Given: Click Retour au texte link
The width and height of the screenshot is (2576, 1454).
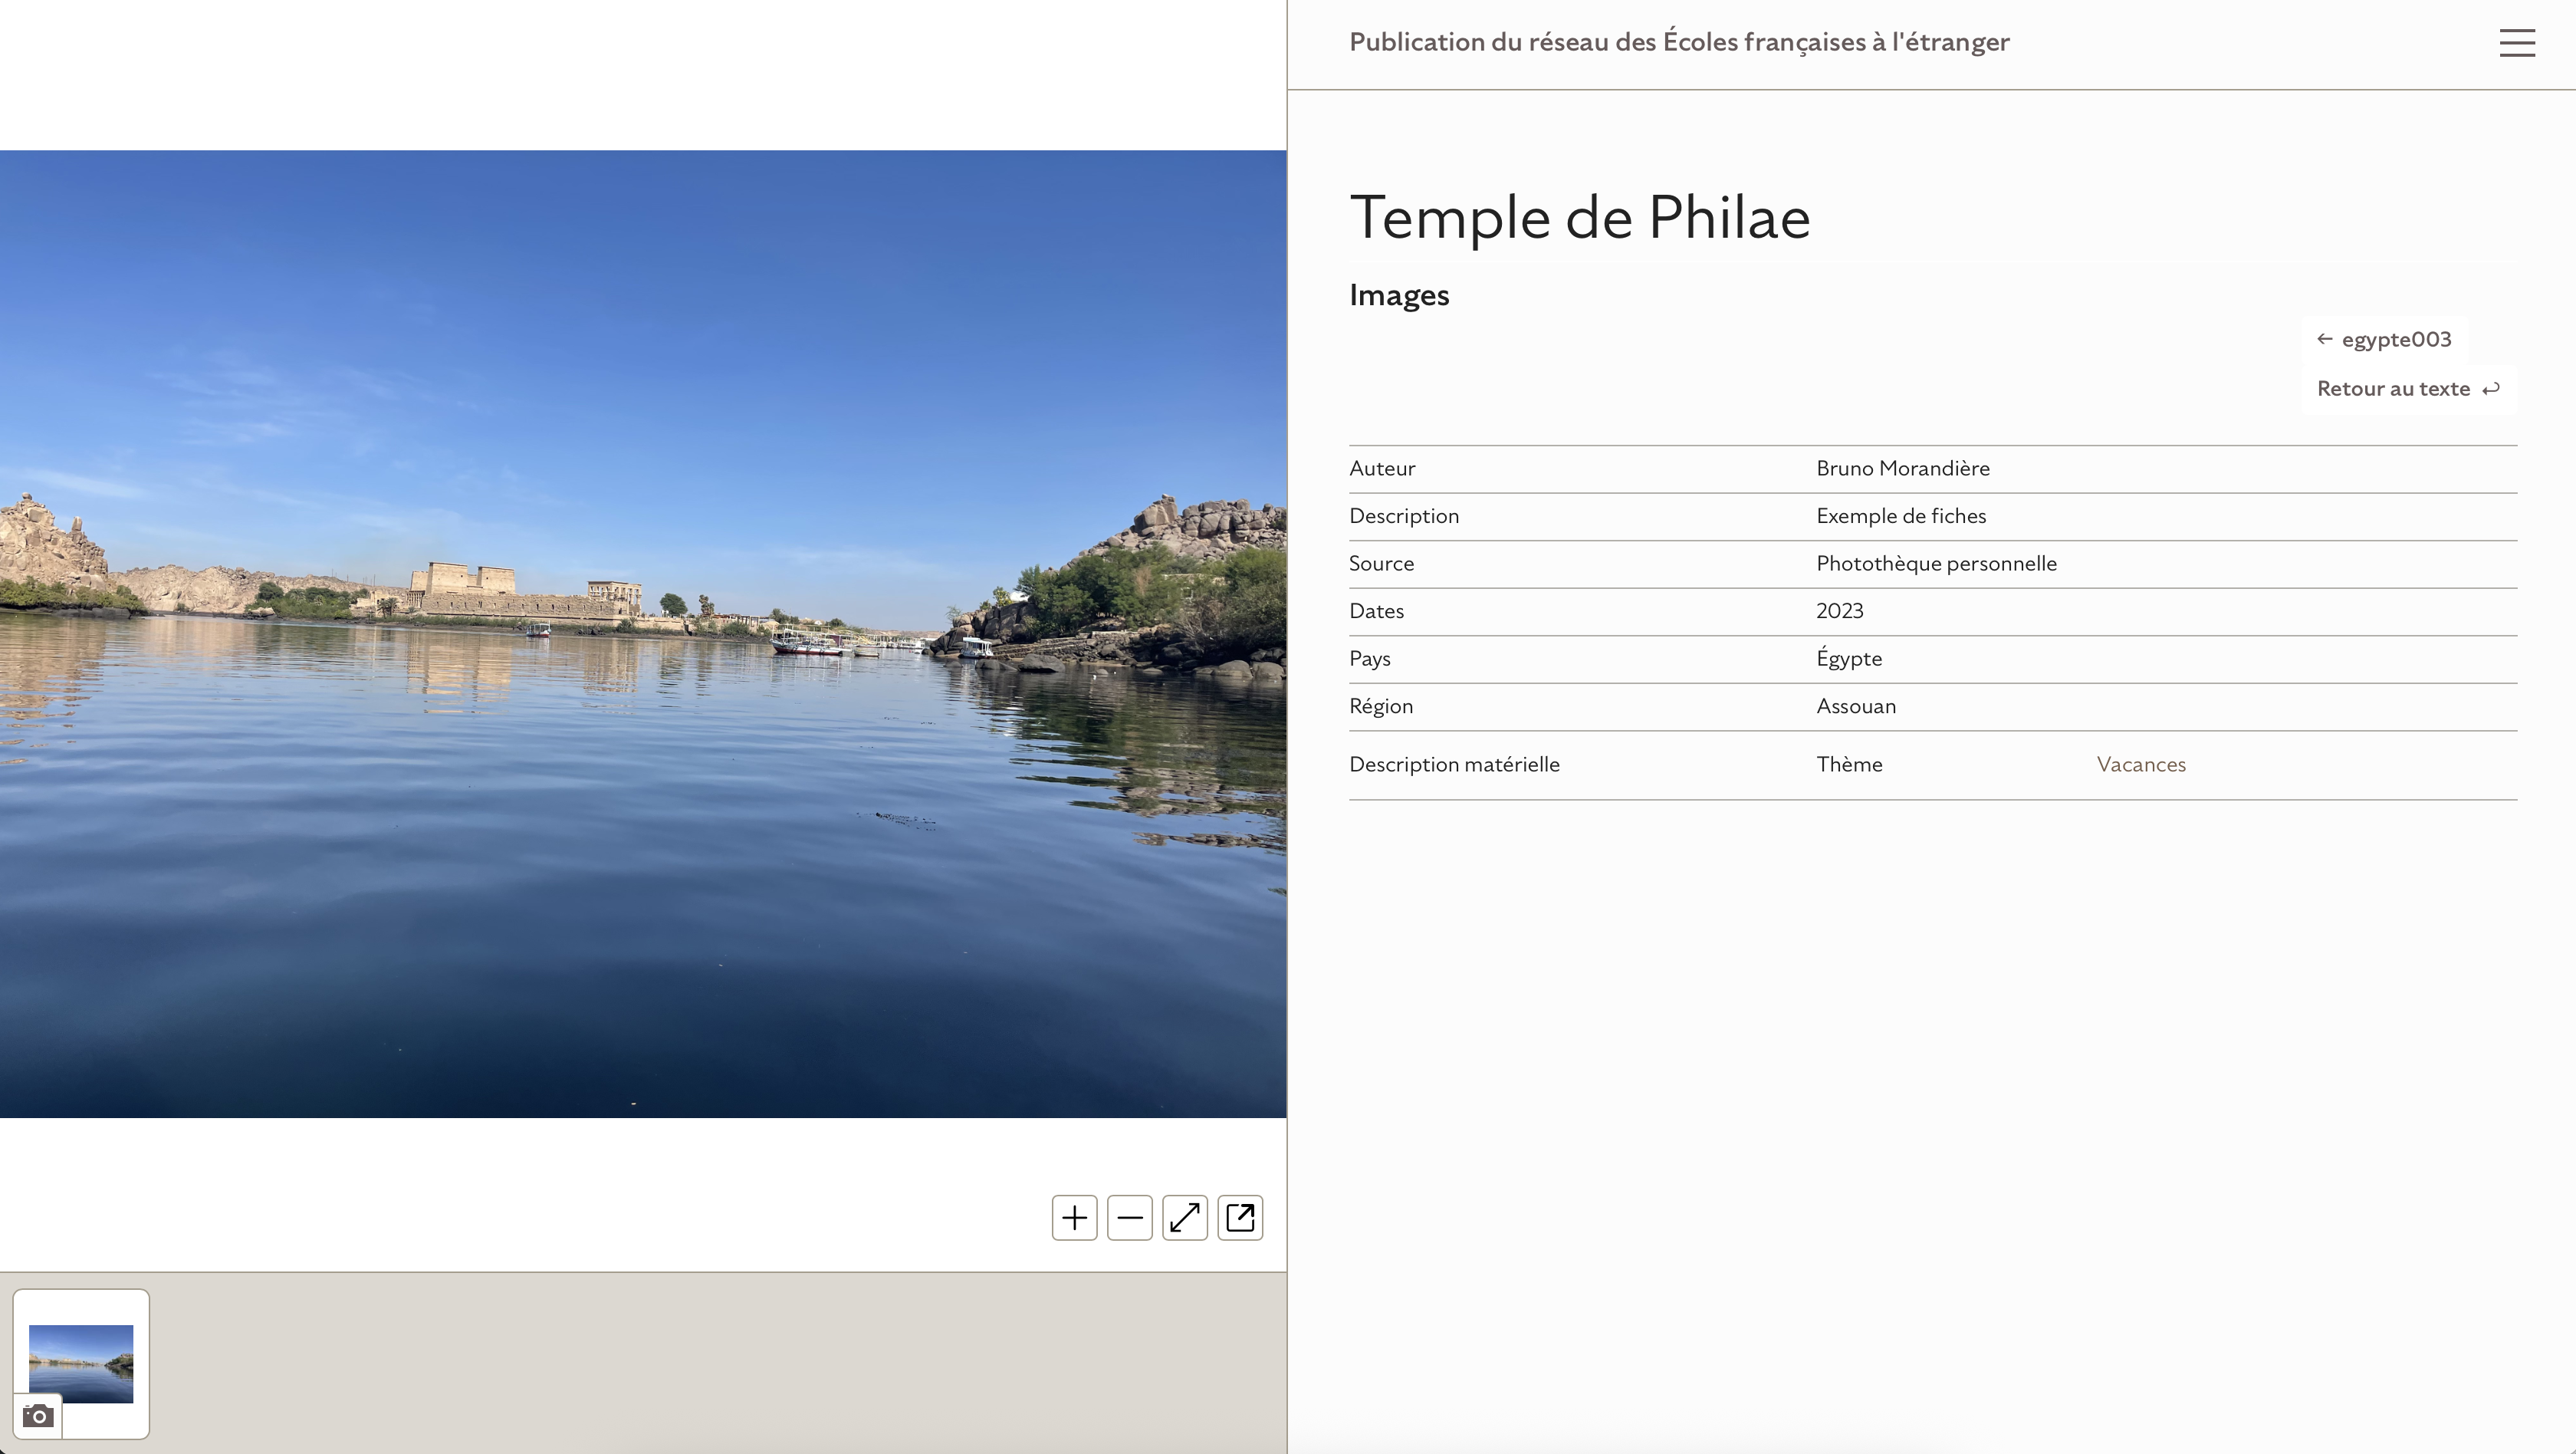Looking at the screenshot, I should click(2408, 389).
